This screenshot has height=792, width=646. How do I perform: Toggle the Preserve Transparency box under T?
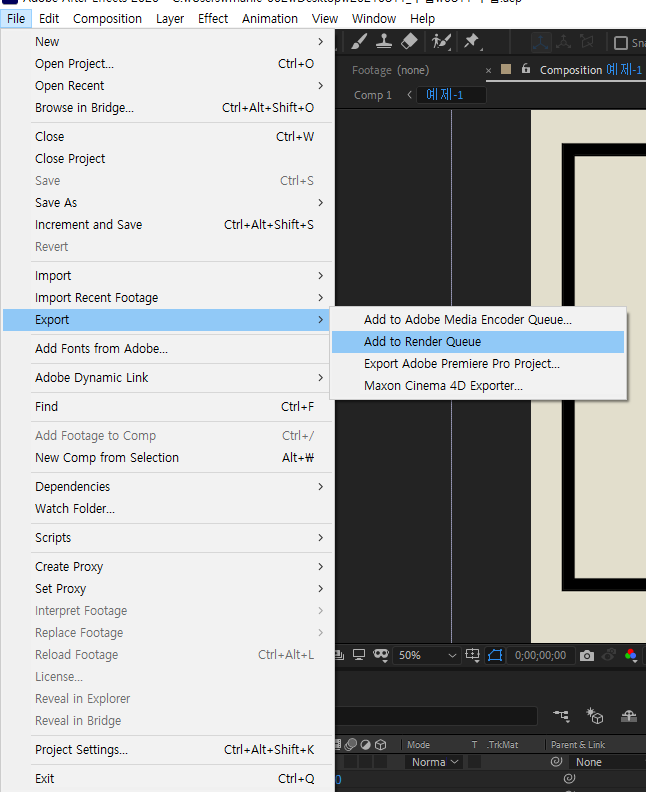pyautogui.click(x=474, y=761)
